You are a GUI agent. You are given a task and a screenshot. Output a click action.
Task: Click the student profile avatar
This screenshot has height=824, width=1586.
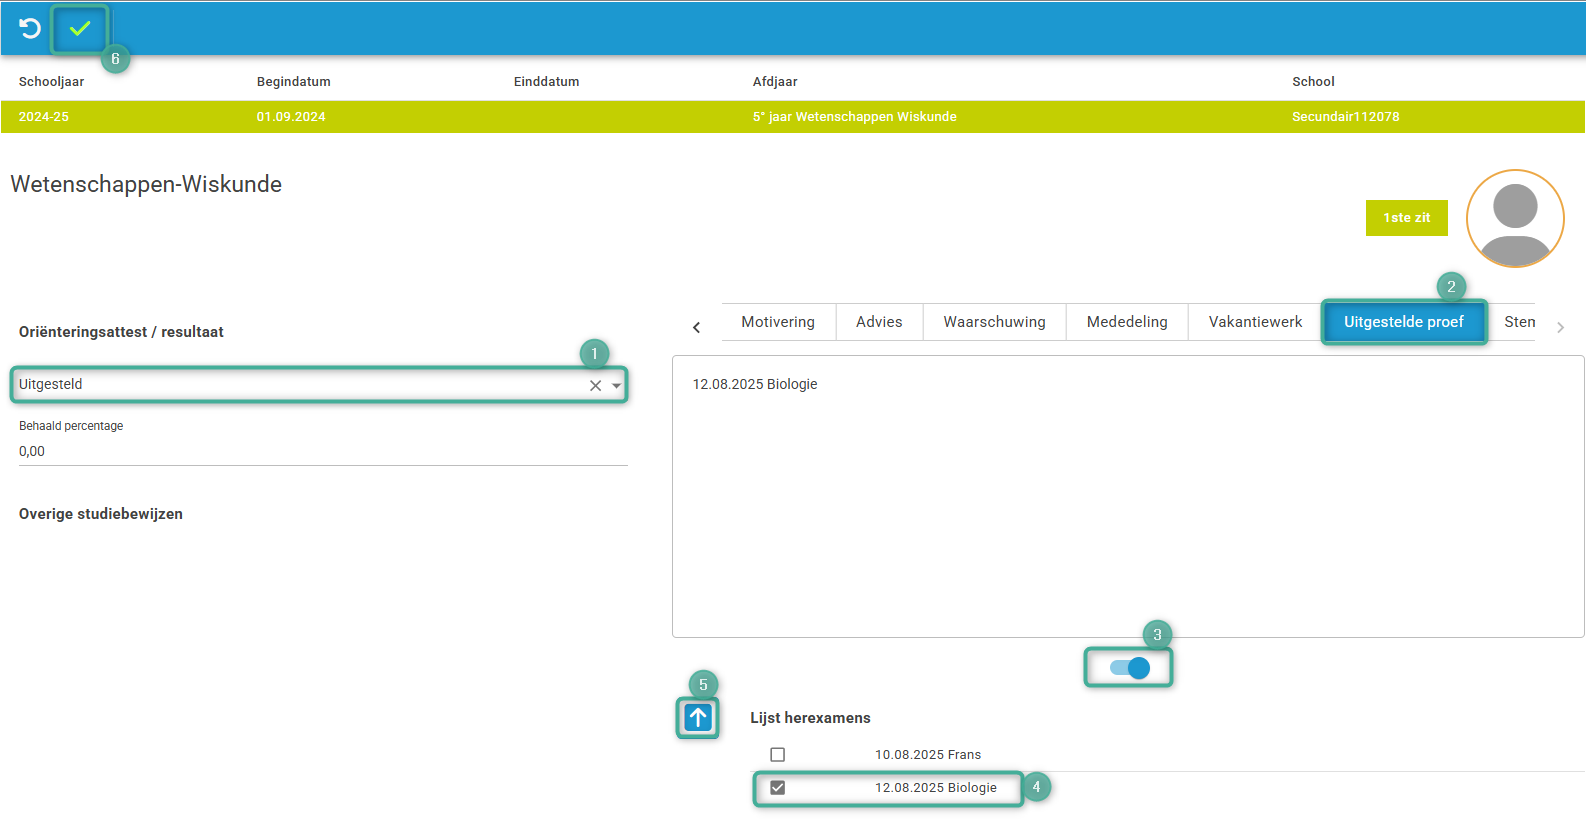1514,218
